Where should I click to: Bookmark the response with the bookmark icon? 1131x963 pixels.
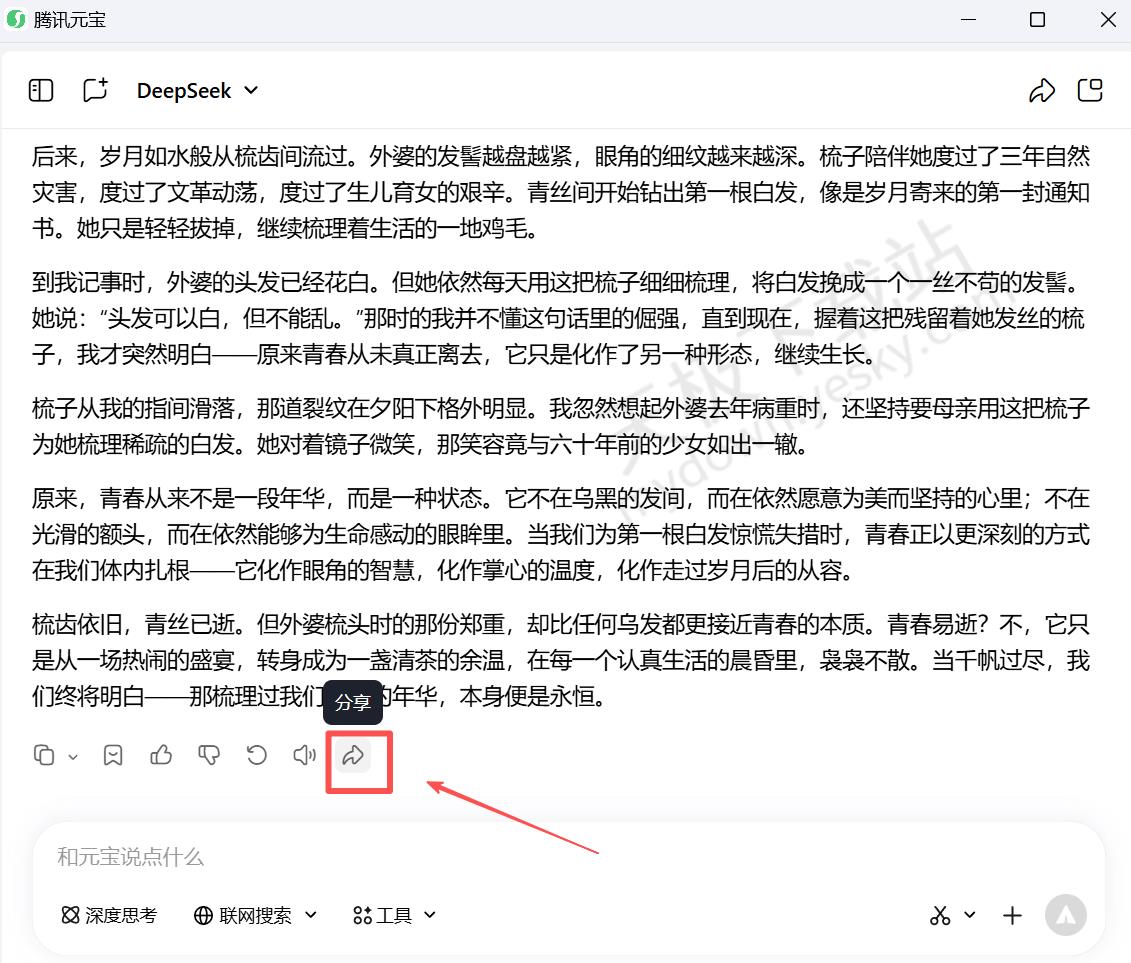(113, 756)
